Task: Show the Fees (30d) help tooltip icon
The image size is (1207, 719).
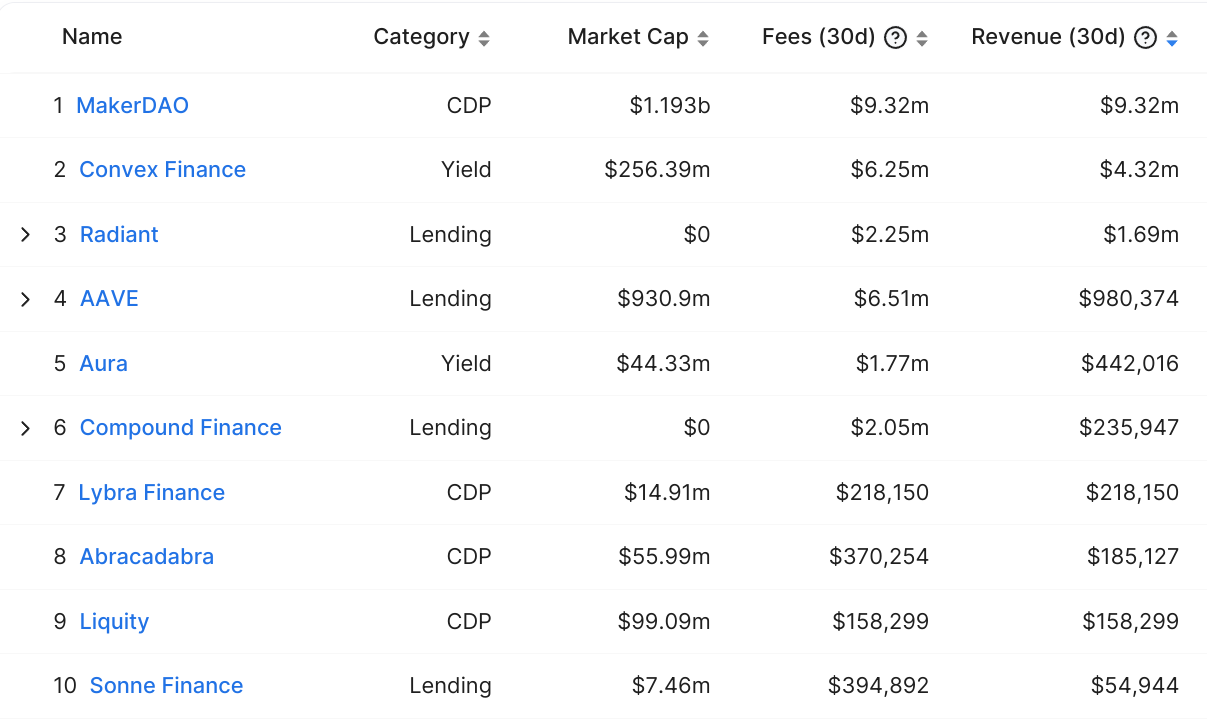Action: (x=897, y=38)
